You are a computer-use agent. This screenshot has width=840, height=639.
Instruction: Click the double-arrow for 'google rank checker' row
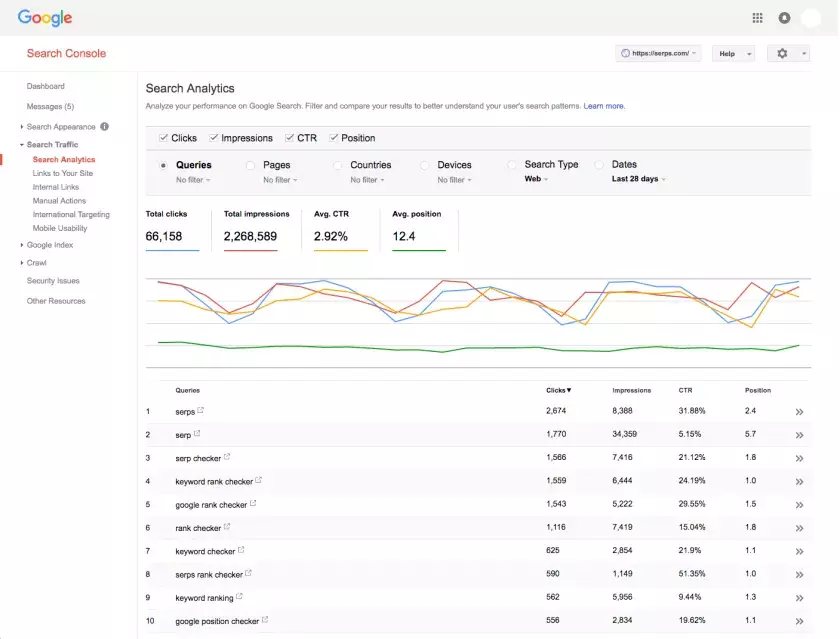click(799, 505)
